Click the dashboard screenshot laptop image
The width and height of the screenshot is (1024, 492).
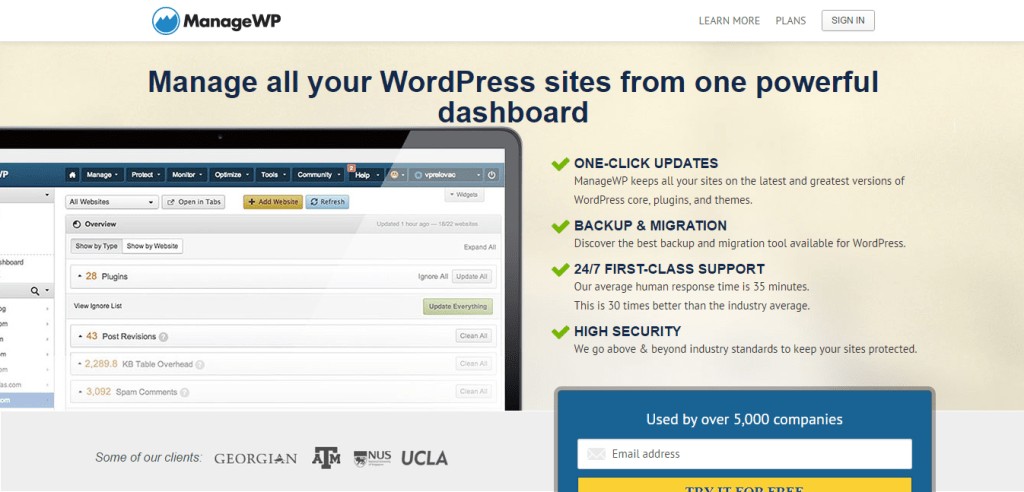point(260,269)
